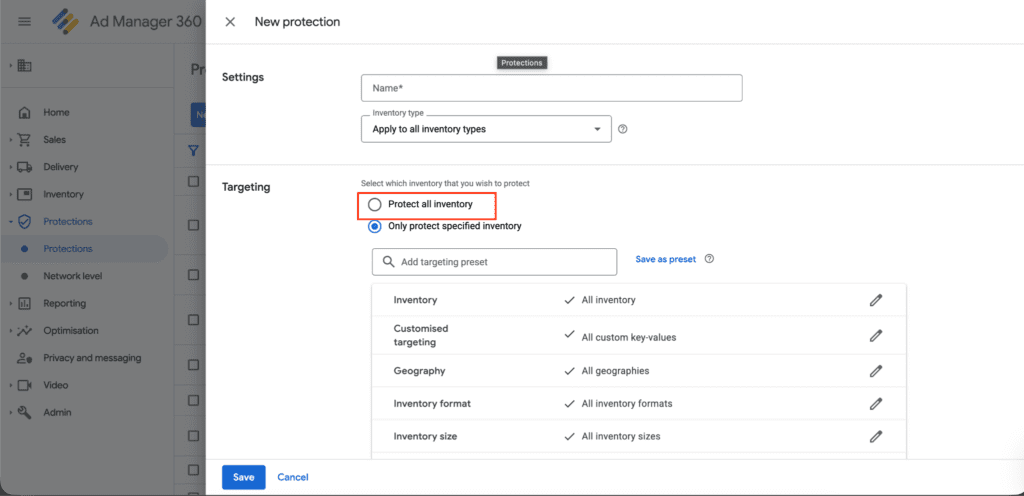Click the Inventory section icon in sidebar
Image resolution: width=1024 pixels, height=496 pixels.
click(24, 194)
